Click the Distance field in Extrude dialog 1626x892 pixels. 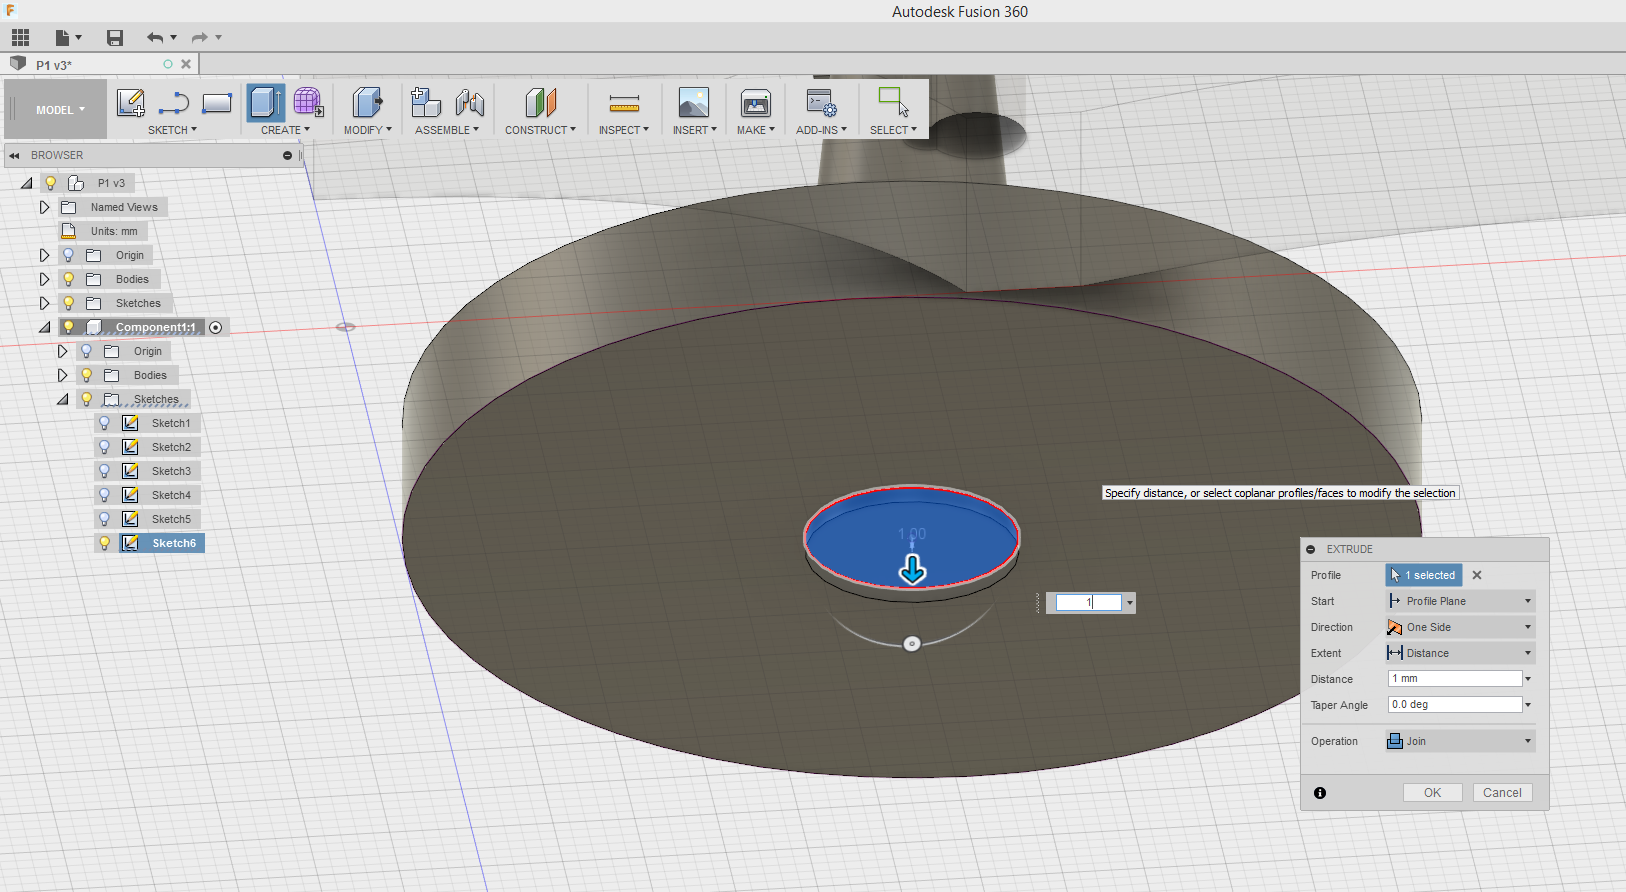pyautogui.click(x=1455, y=679)
